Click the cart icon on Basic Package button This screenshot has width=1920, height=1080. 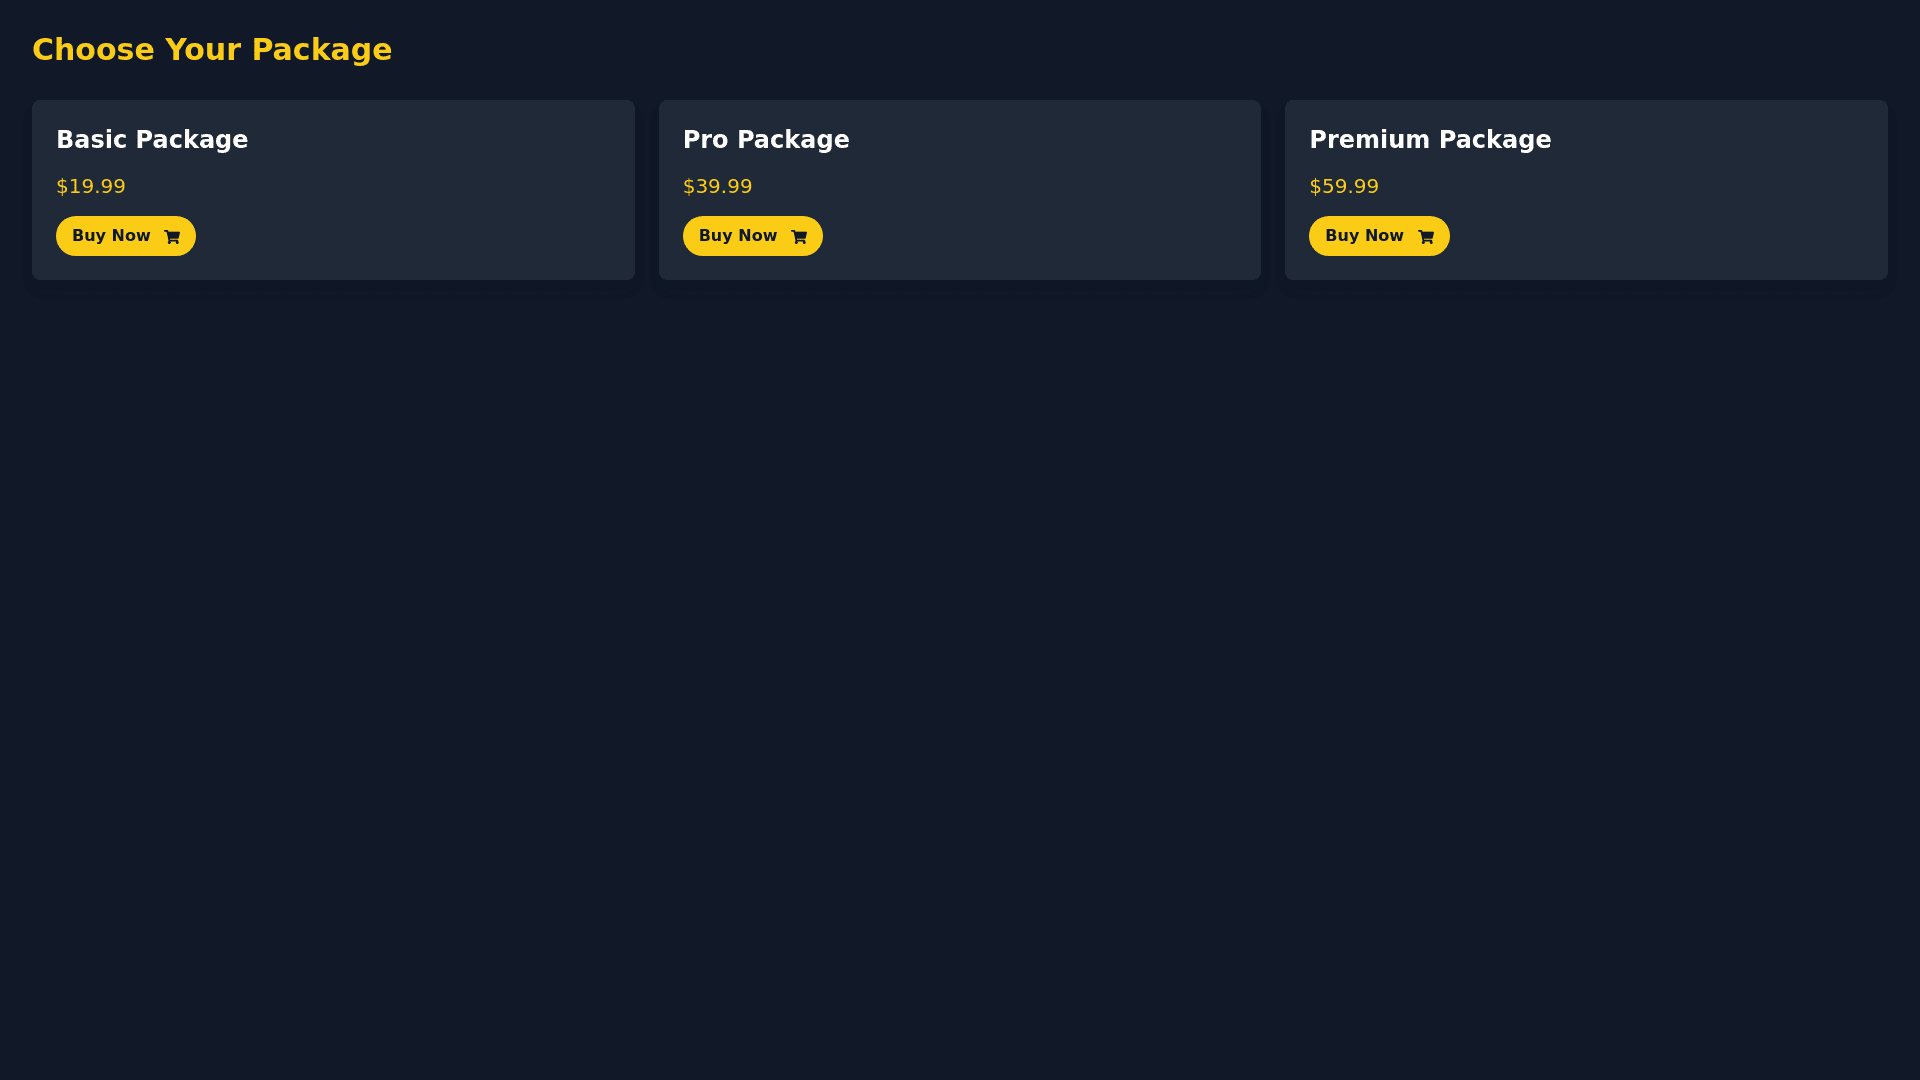tap(172, 237)
